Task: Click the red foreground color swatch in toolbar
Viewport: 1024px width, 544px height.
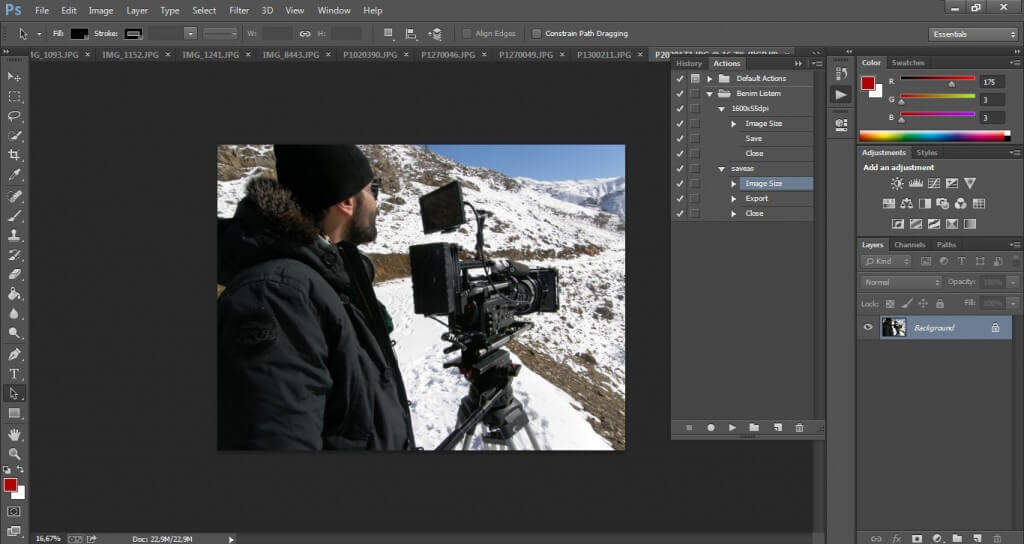Action: click(10, 485)
